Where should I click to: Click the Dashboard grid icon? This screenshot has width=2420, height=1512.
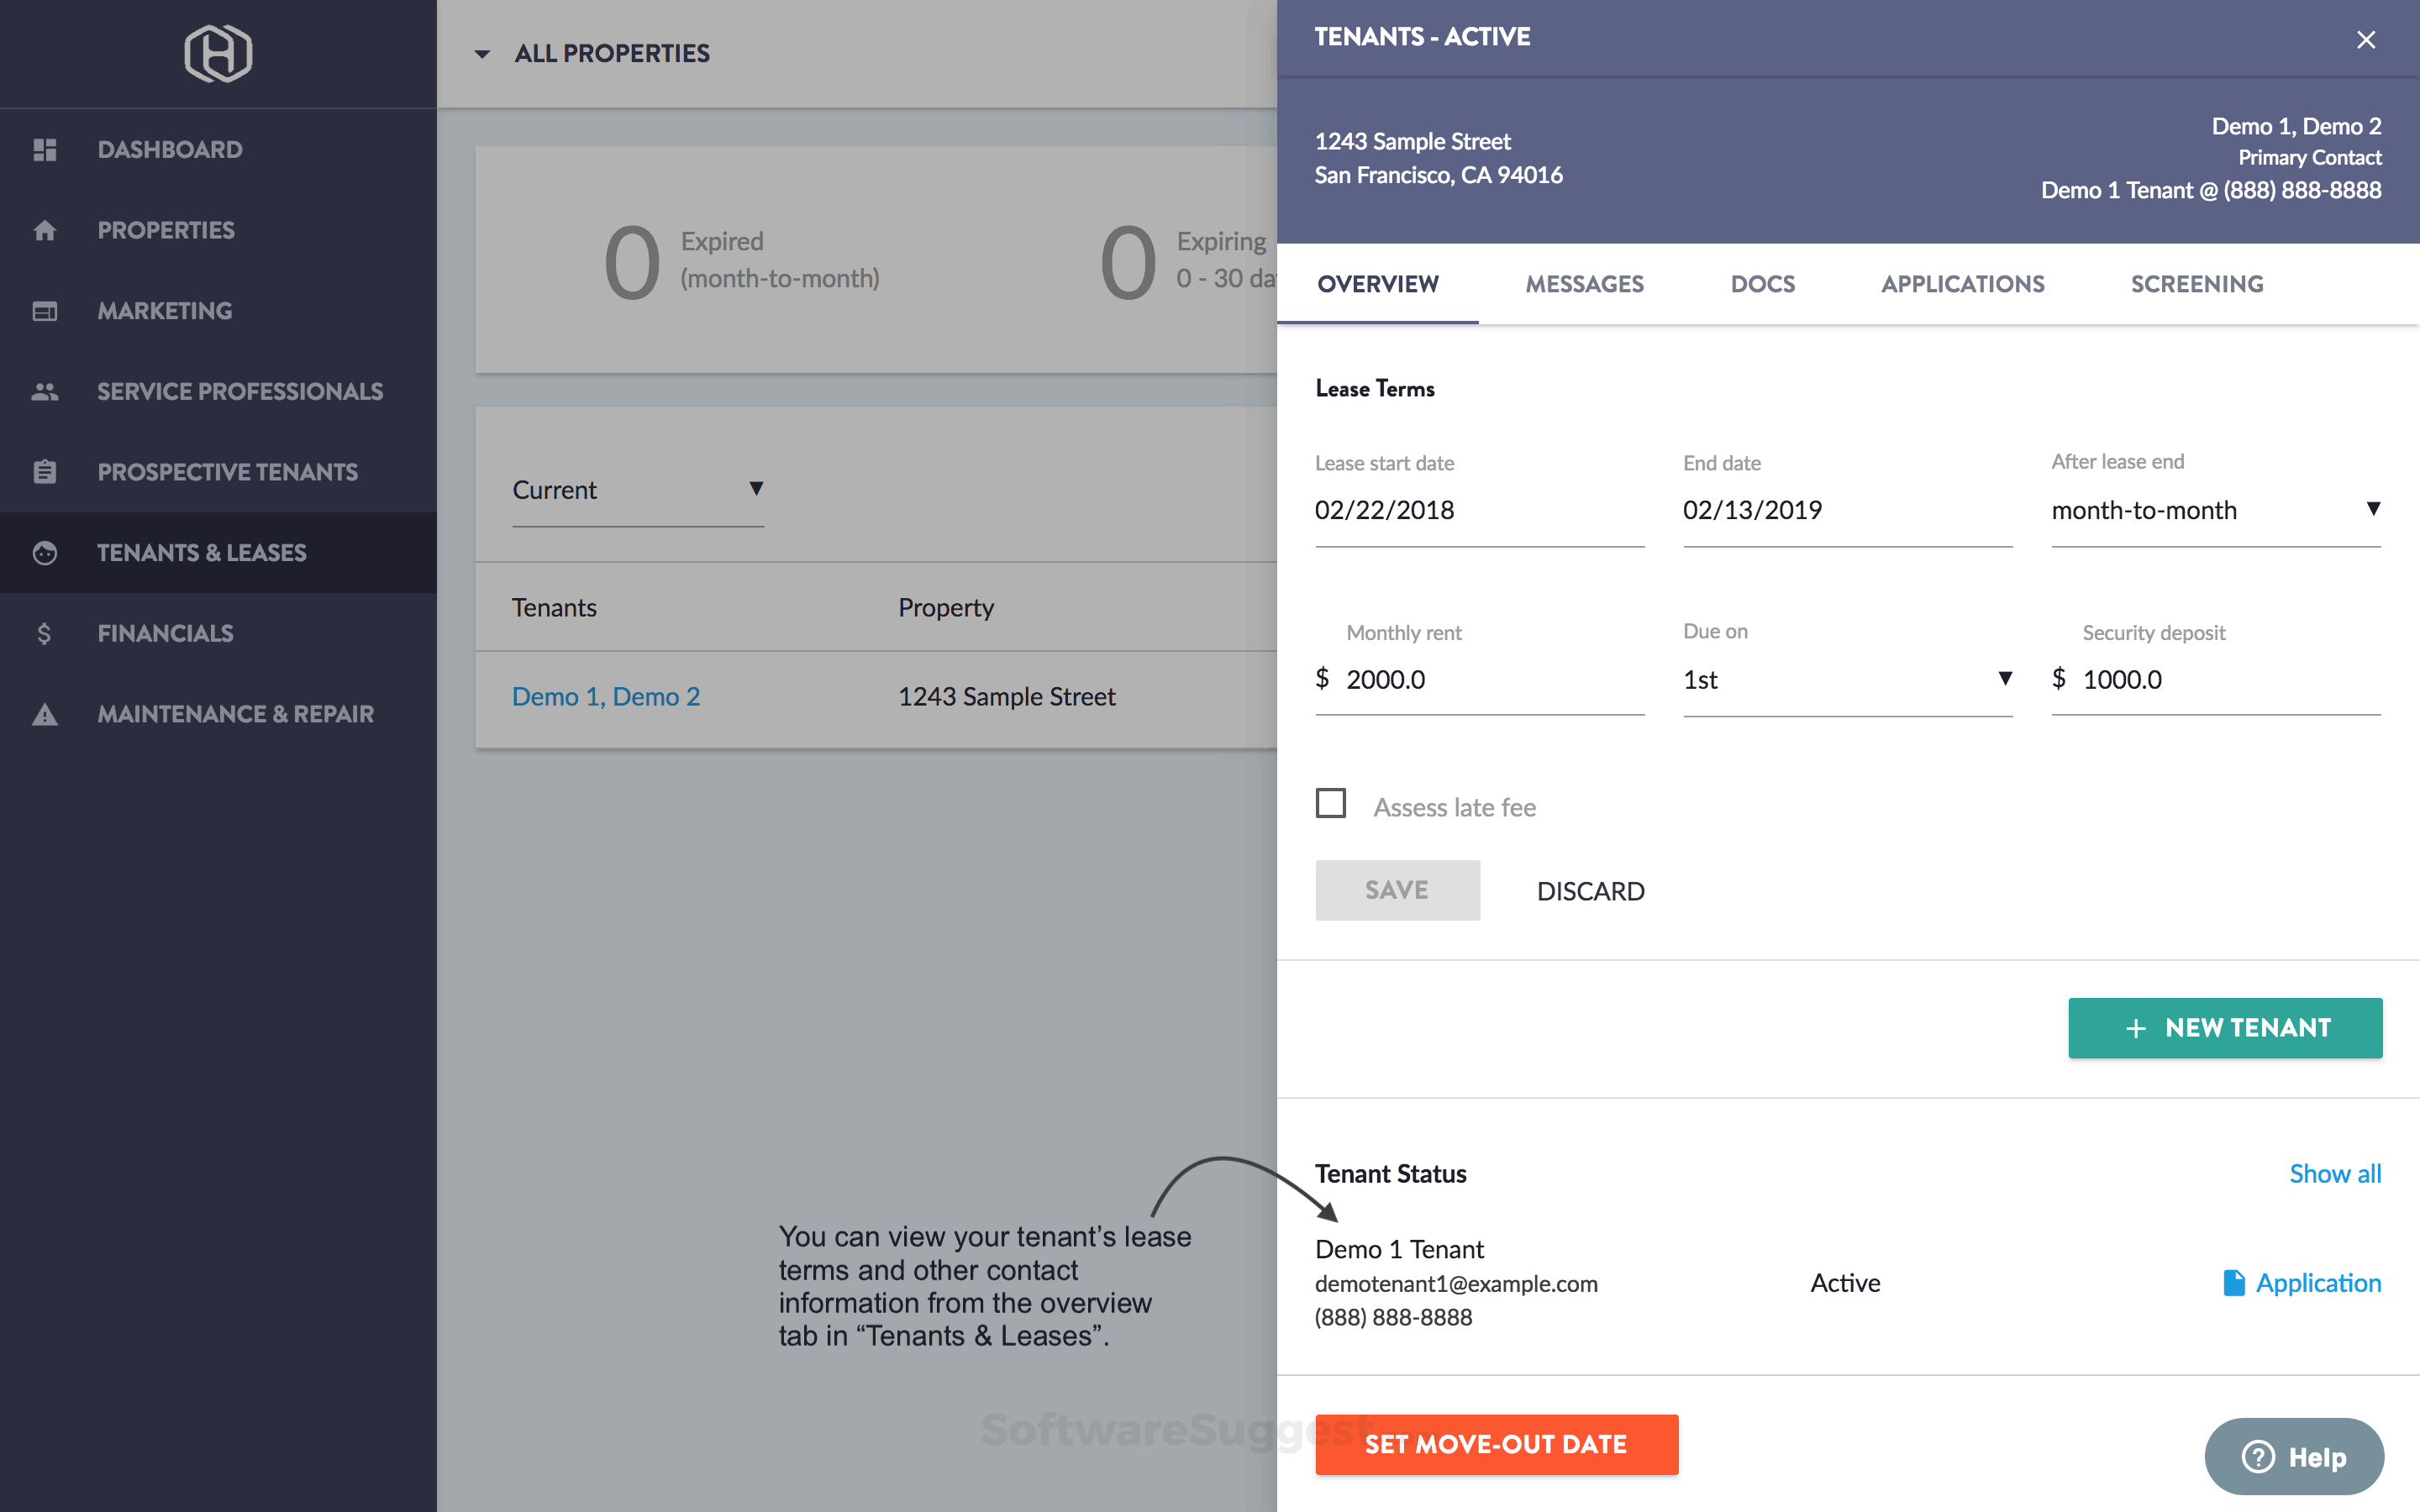[x=44, y=150]
